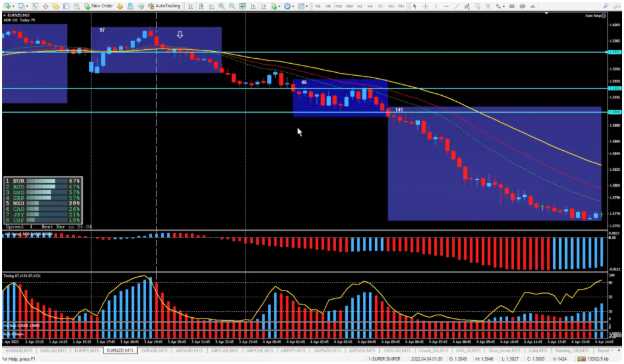Image resolution: width=624 pixels, height=364 pixels.
Task: Click the 1-SUPER SNIPER profile status
Action: coord(384,359)
